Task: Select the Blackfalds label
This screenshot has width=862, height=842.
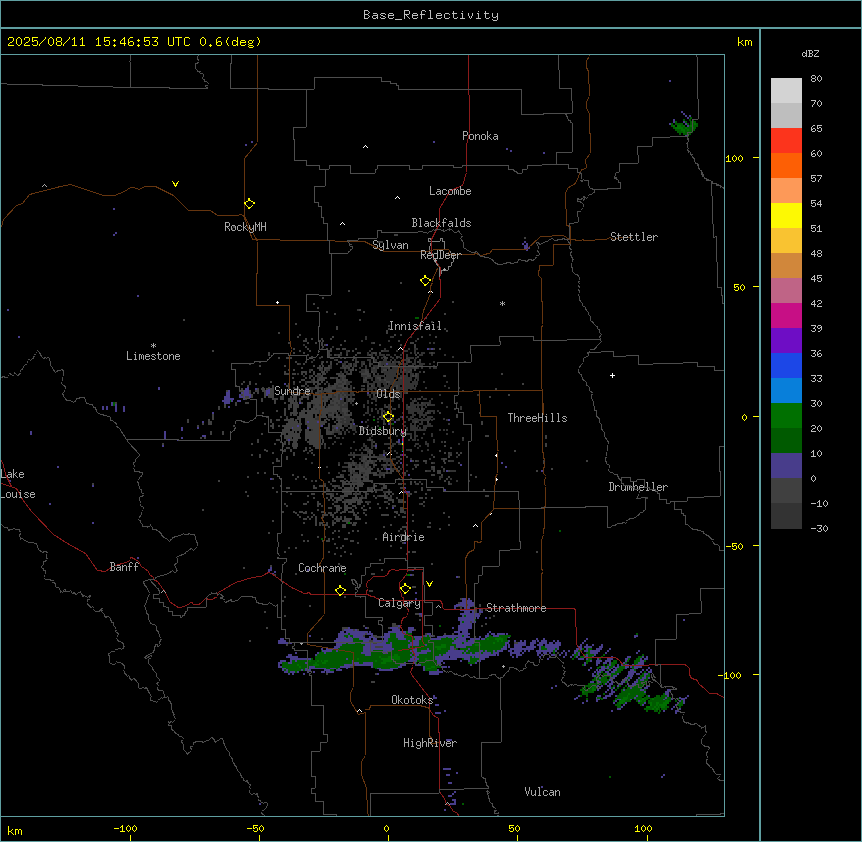Action: (441, 223)
